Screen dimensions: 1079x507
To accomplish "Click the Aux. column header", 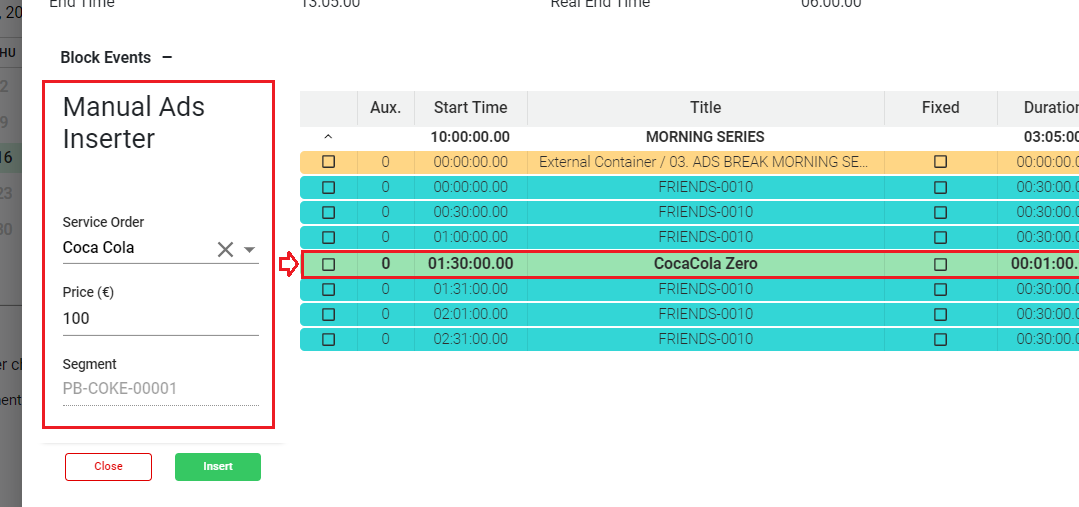I will click(385, 108).
